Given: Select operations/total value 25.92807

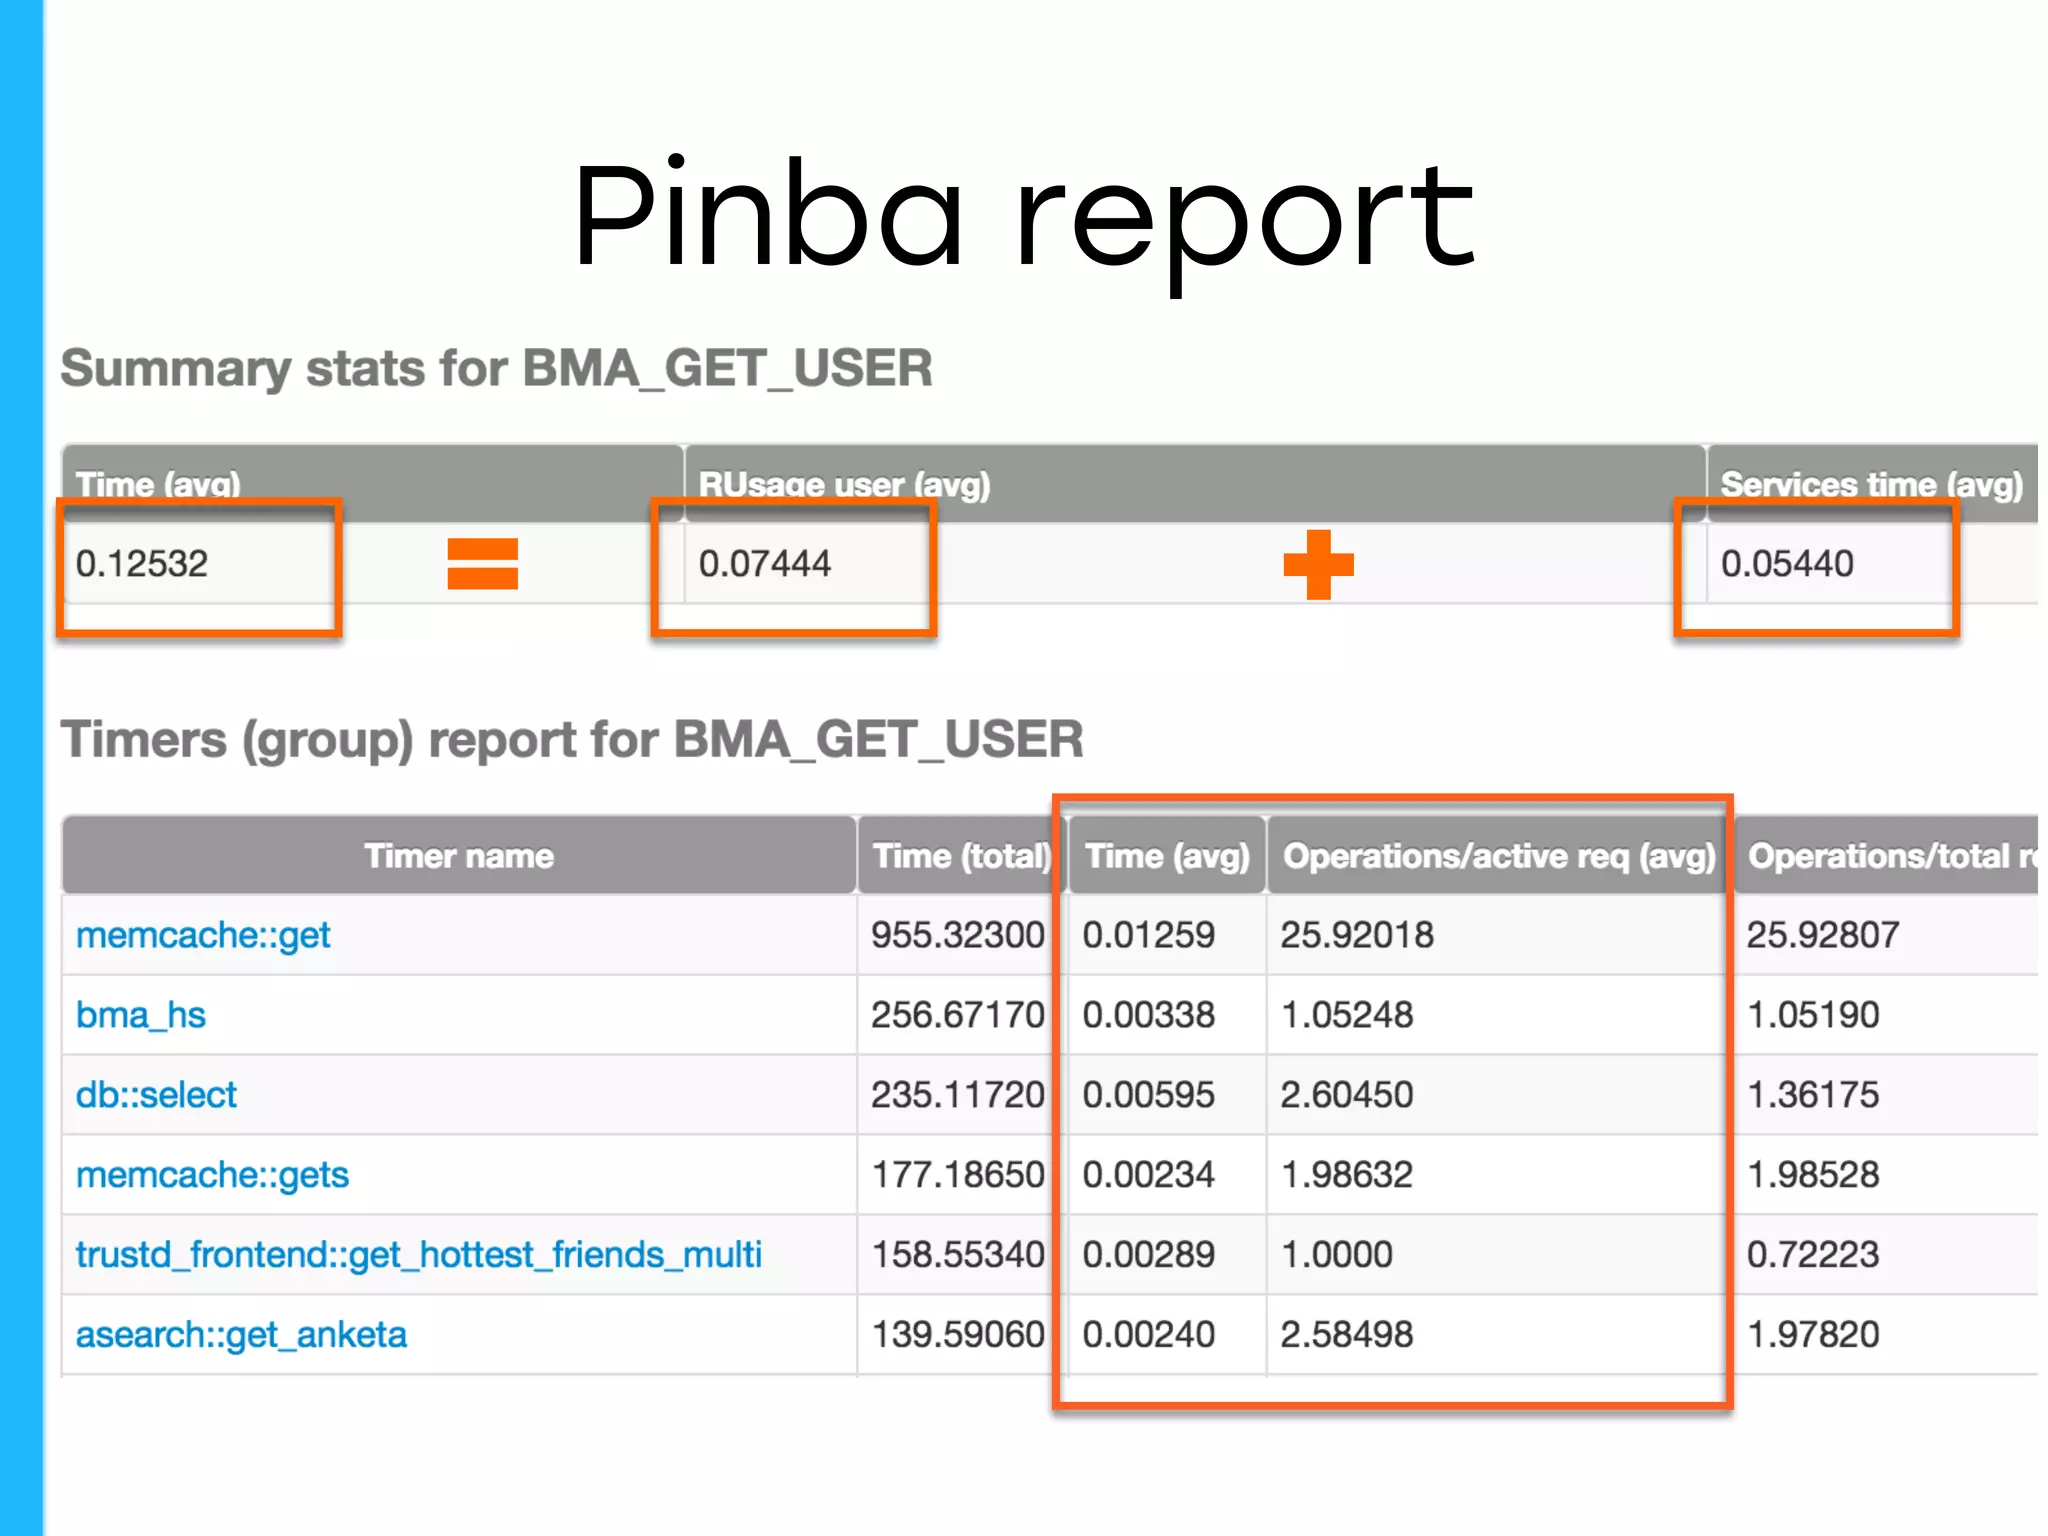Looking at the screenshot, I should tap(1823, 935).
